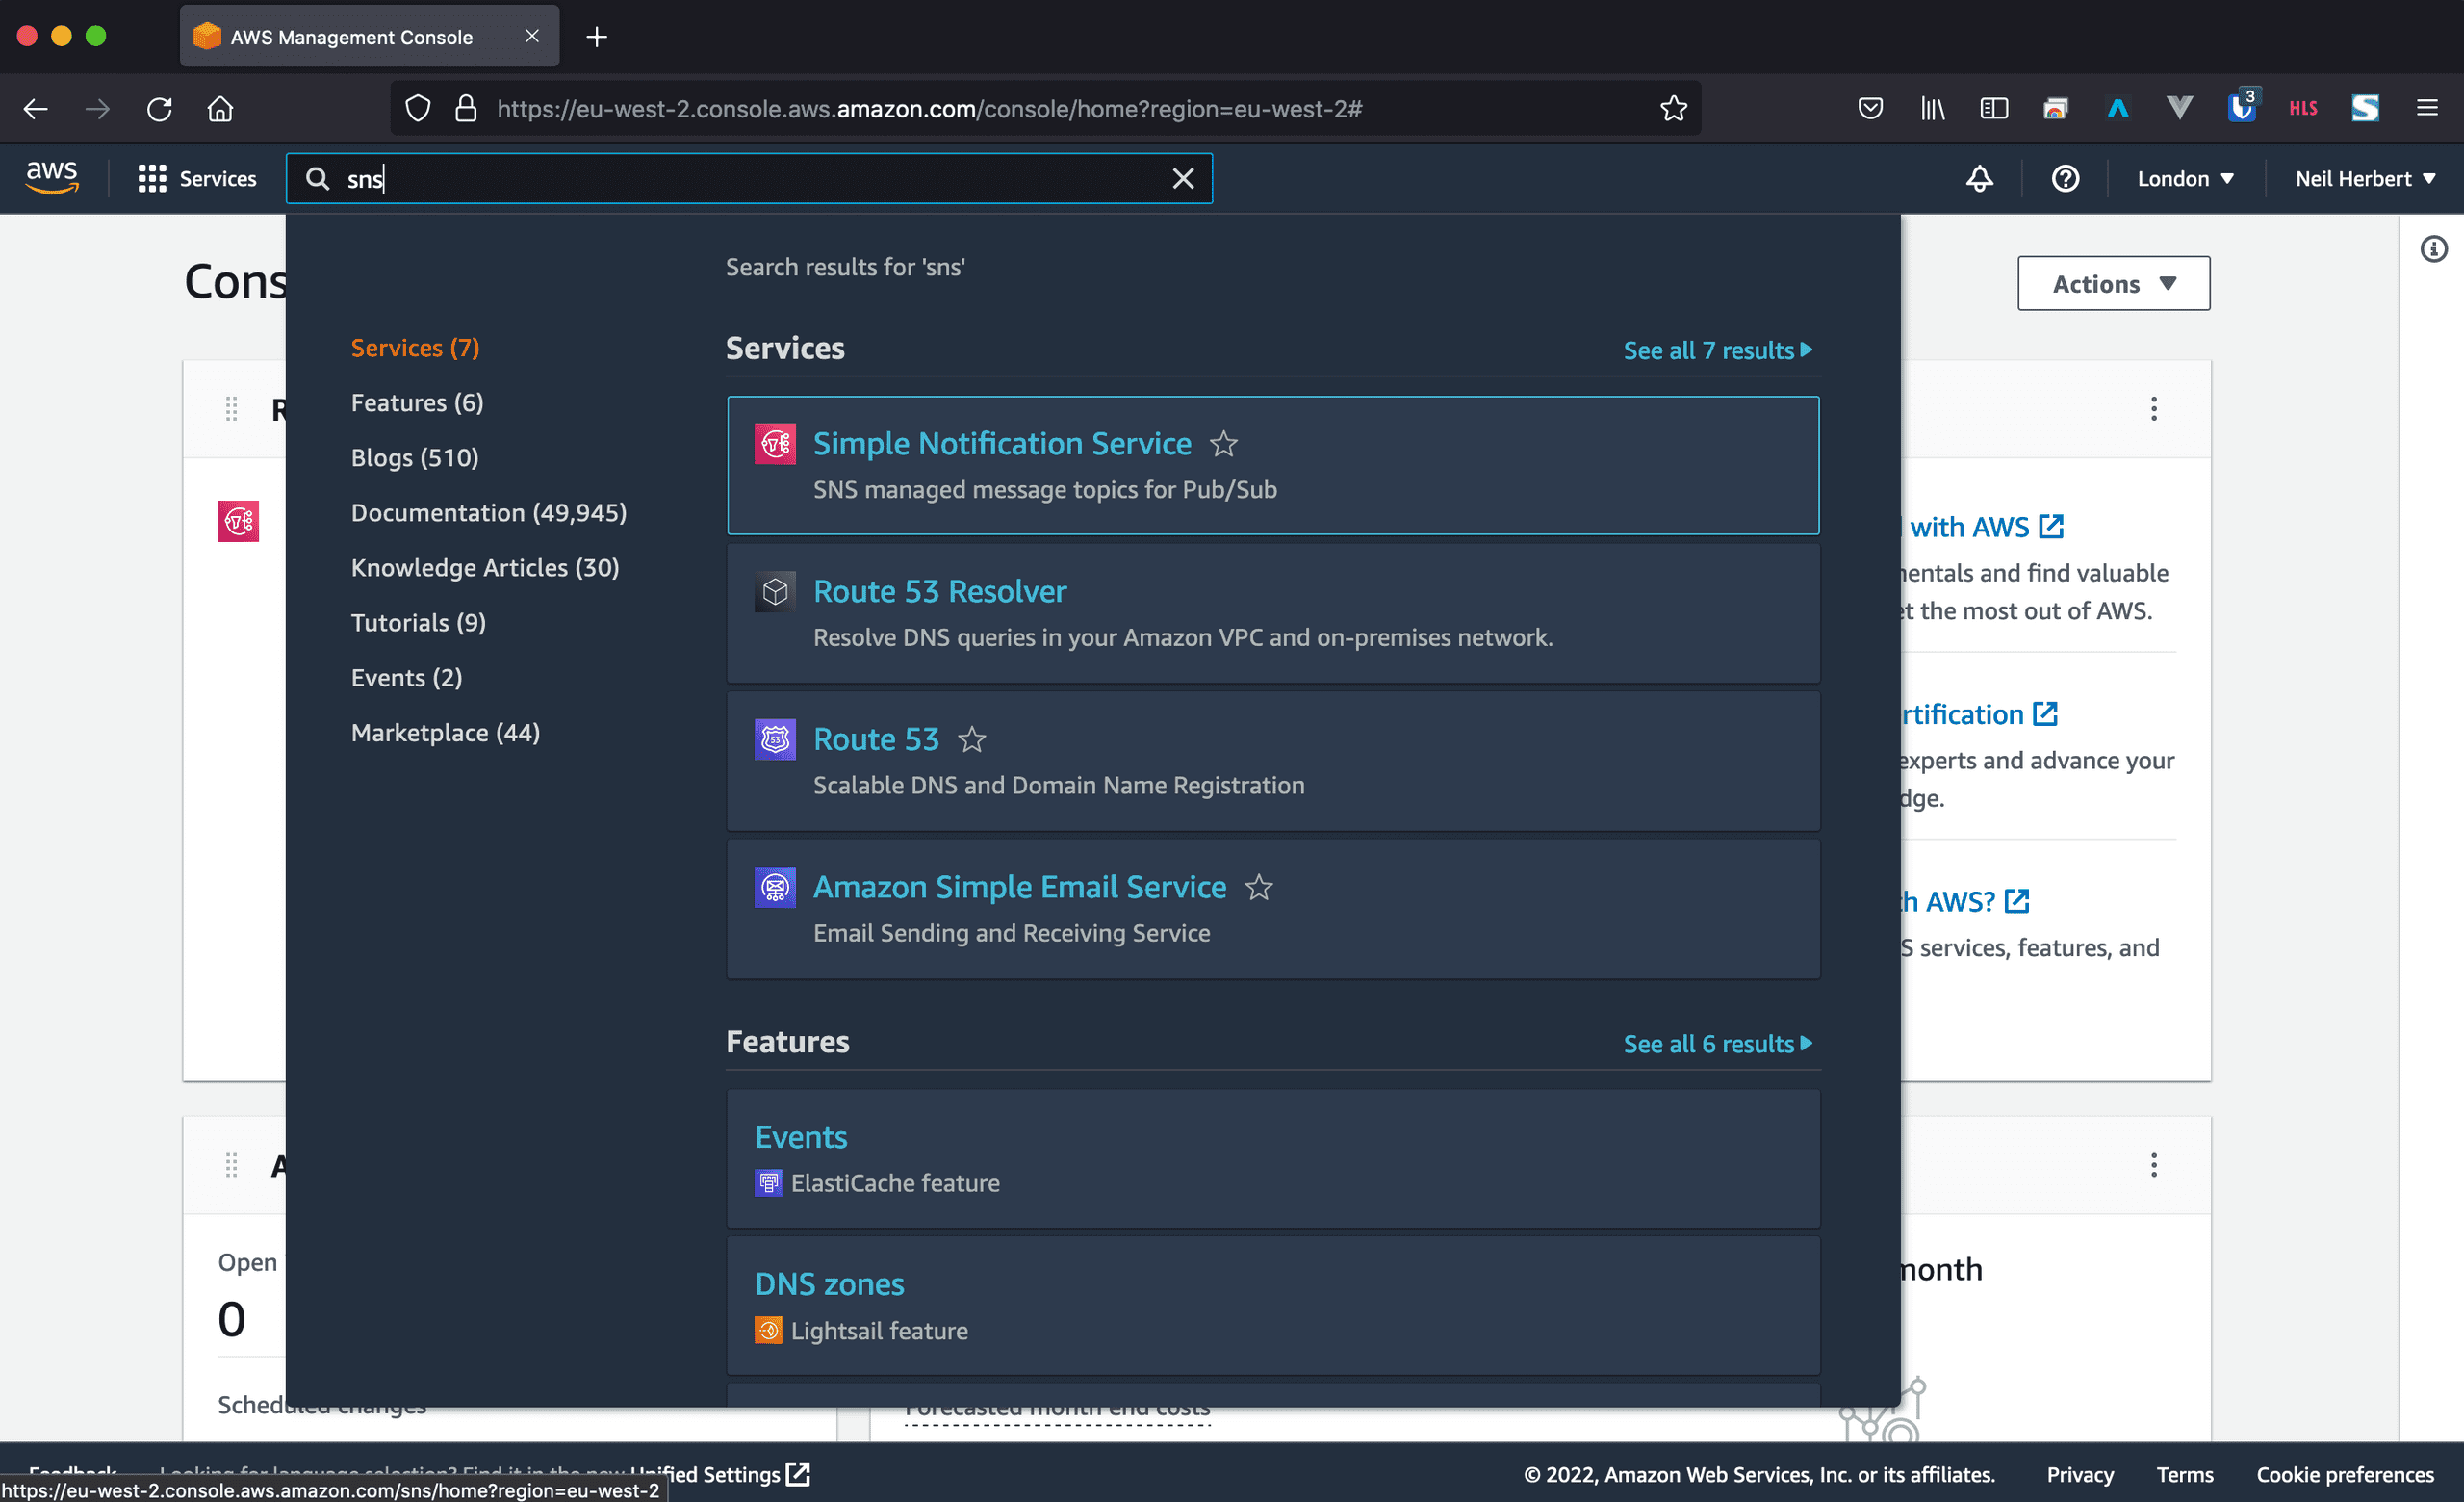The image size is (2464, 1502).
Task: Click the AWS logo home icon
Action: click(52, 178)
